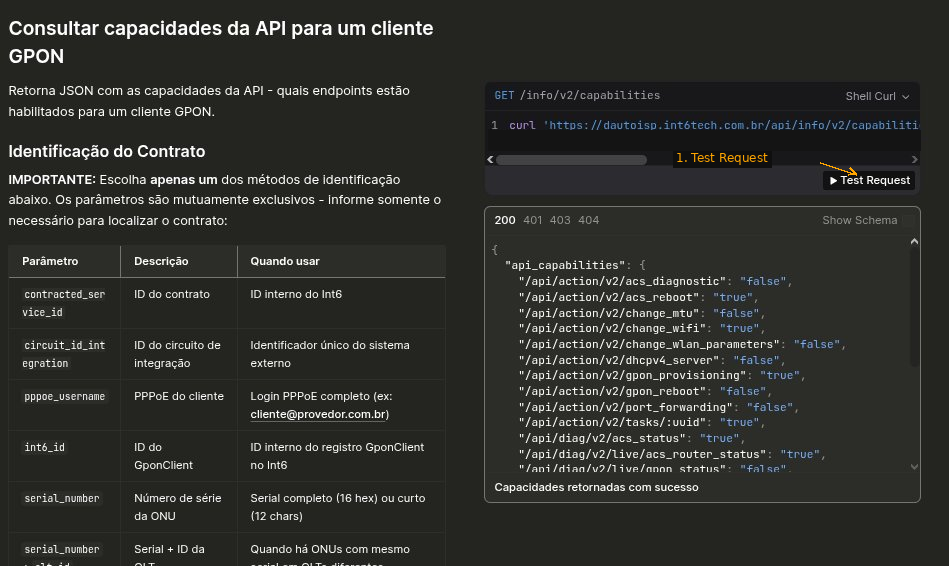Image resolution: width=949 pixels, height=566 pixels.
Task: Click the curl URL in code block
Action: click(731, 125)
